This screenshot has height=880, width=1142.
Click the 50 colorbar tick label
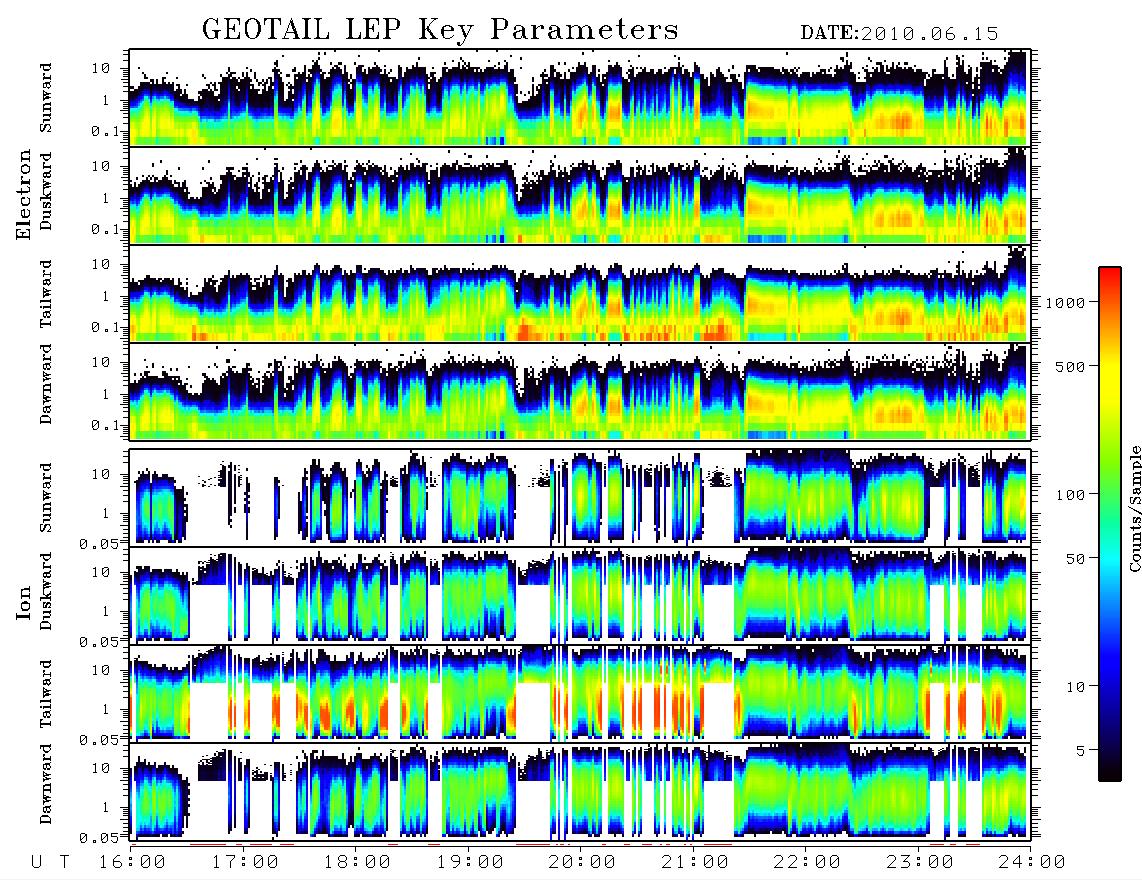click(x=1075, y=559)
